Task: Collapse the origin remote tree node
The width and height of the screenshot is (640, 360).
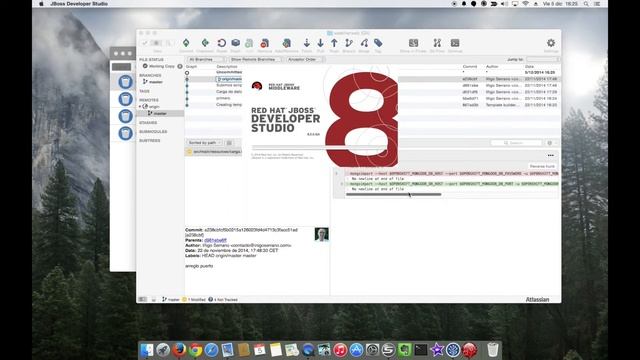Action: [x=140, y=107]
